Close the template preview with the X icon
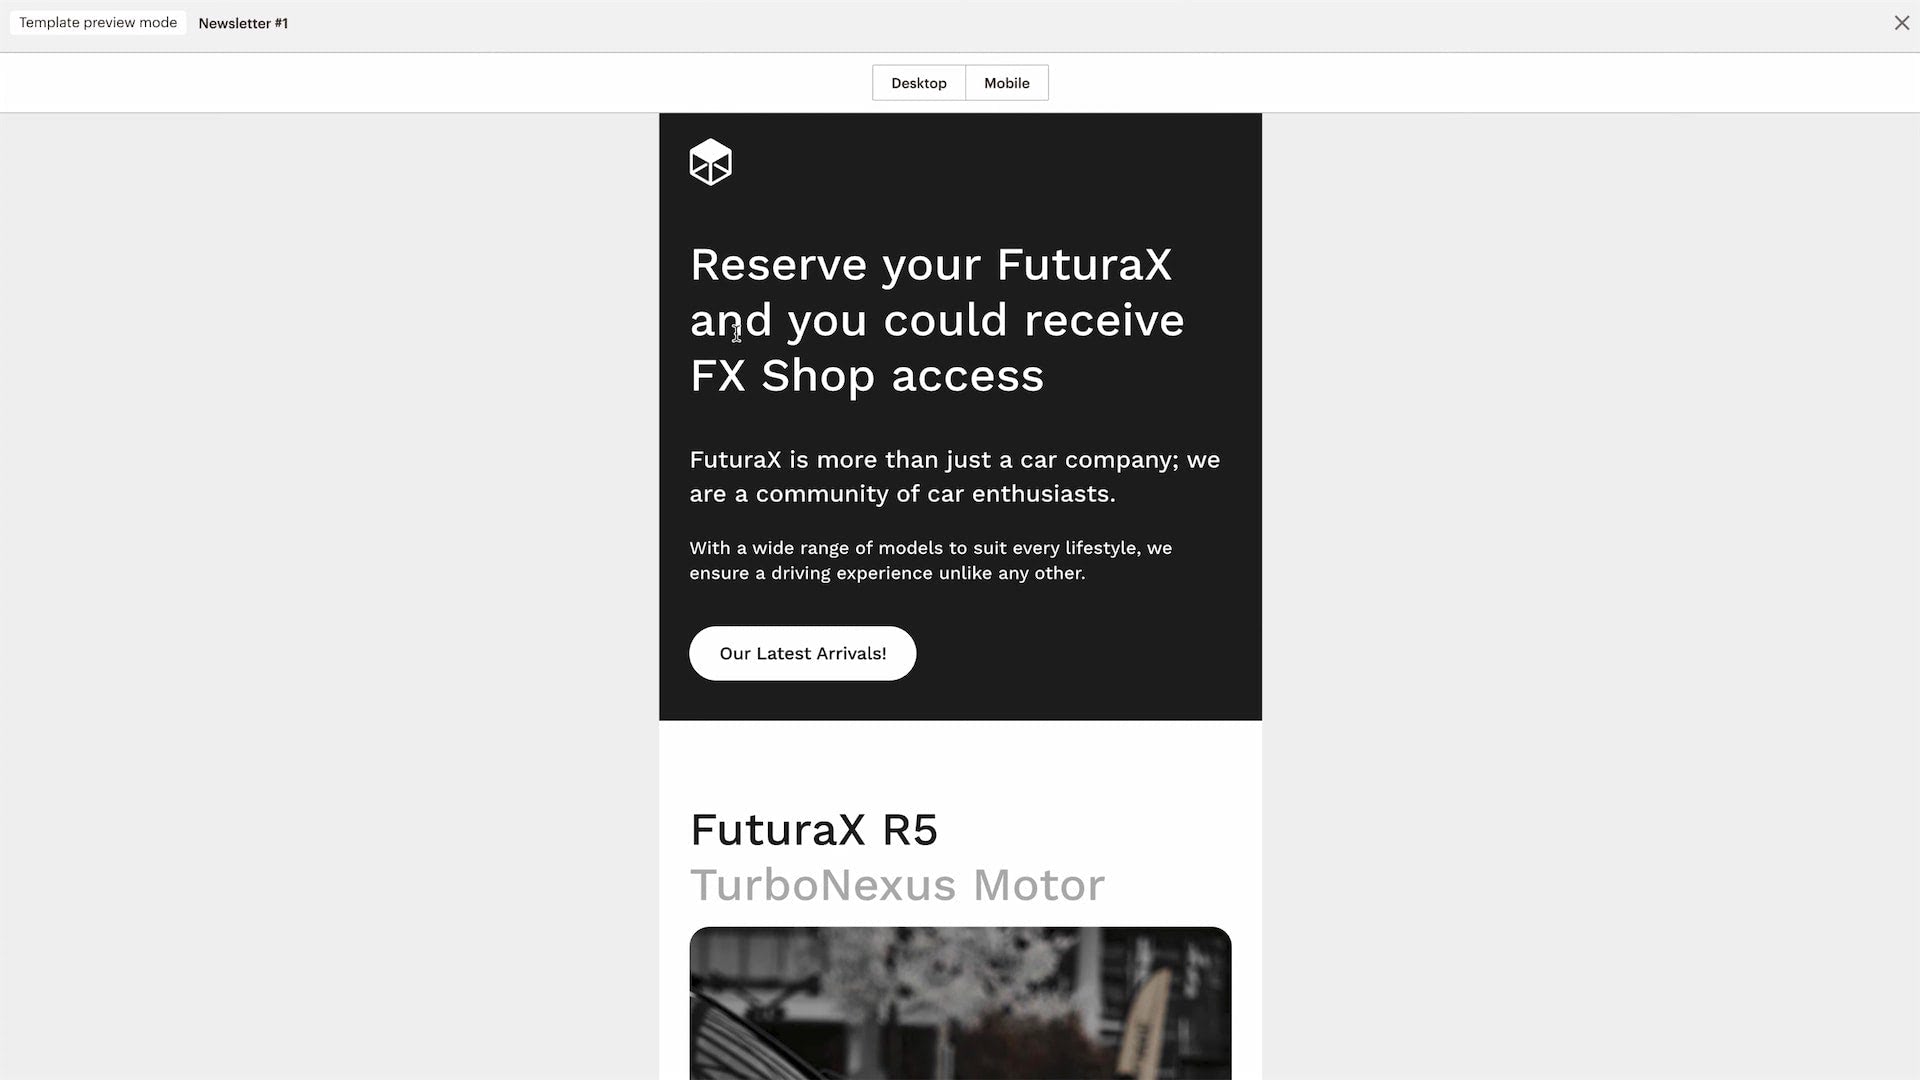This screenshot has width=1920, height=1080. click(x=1901, y=23)
